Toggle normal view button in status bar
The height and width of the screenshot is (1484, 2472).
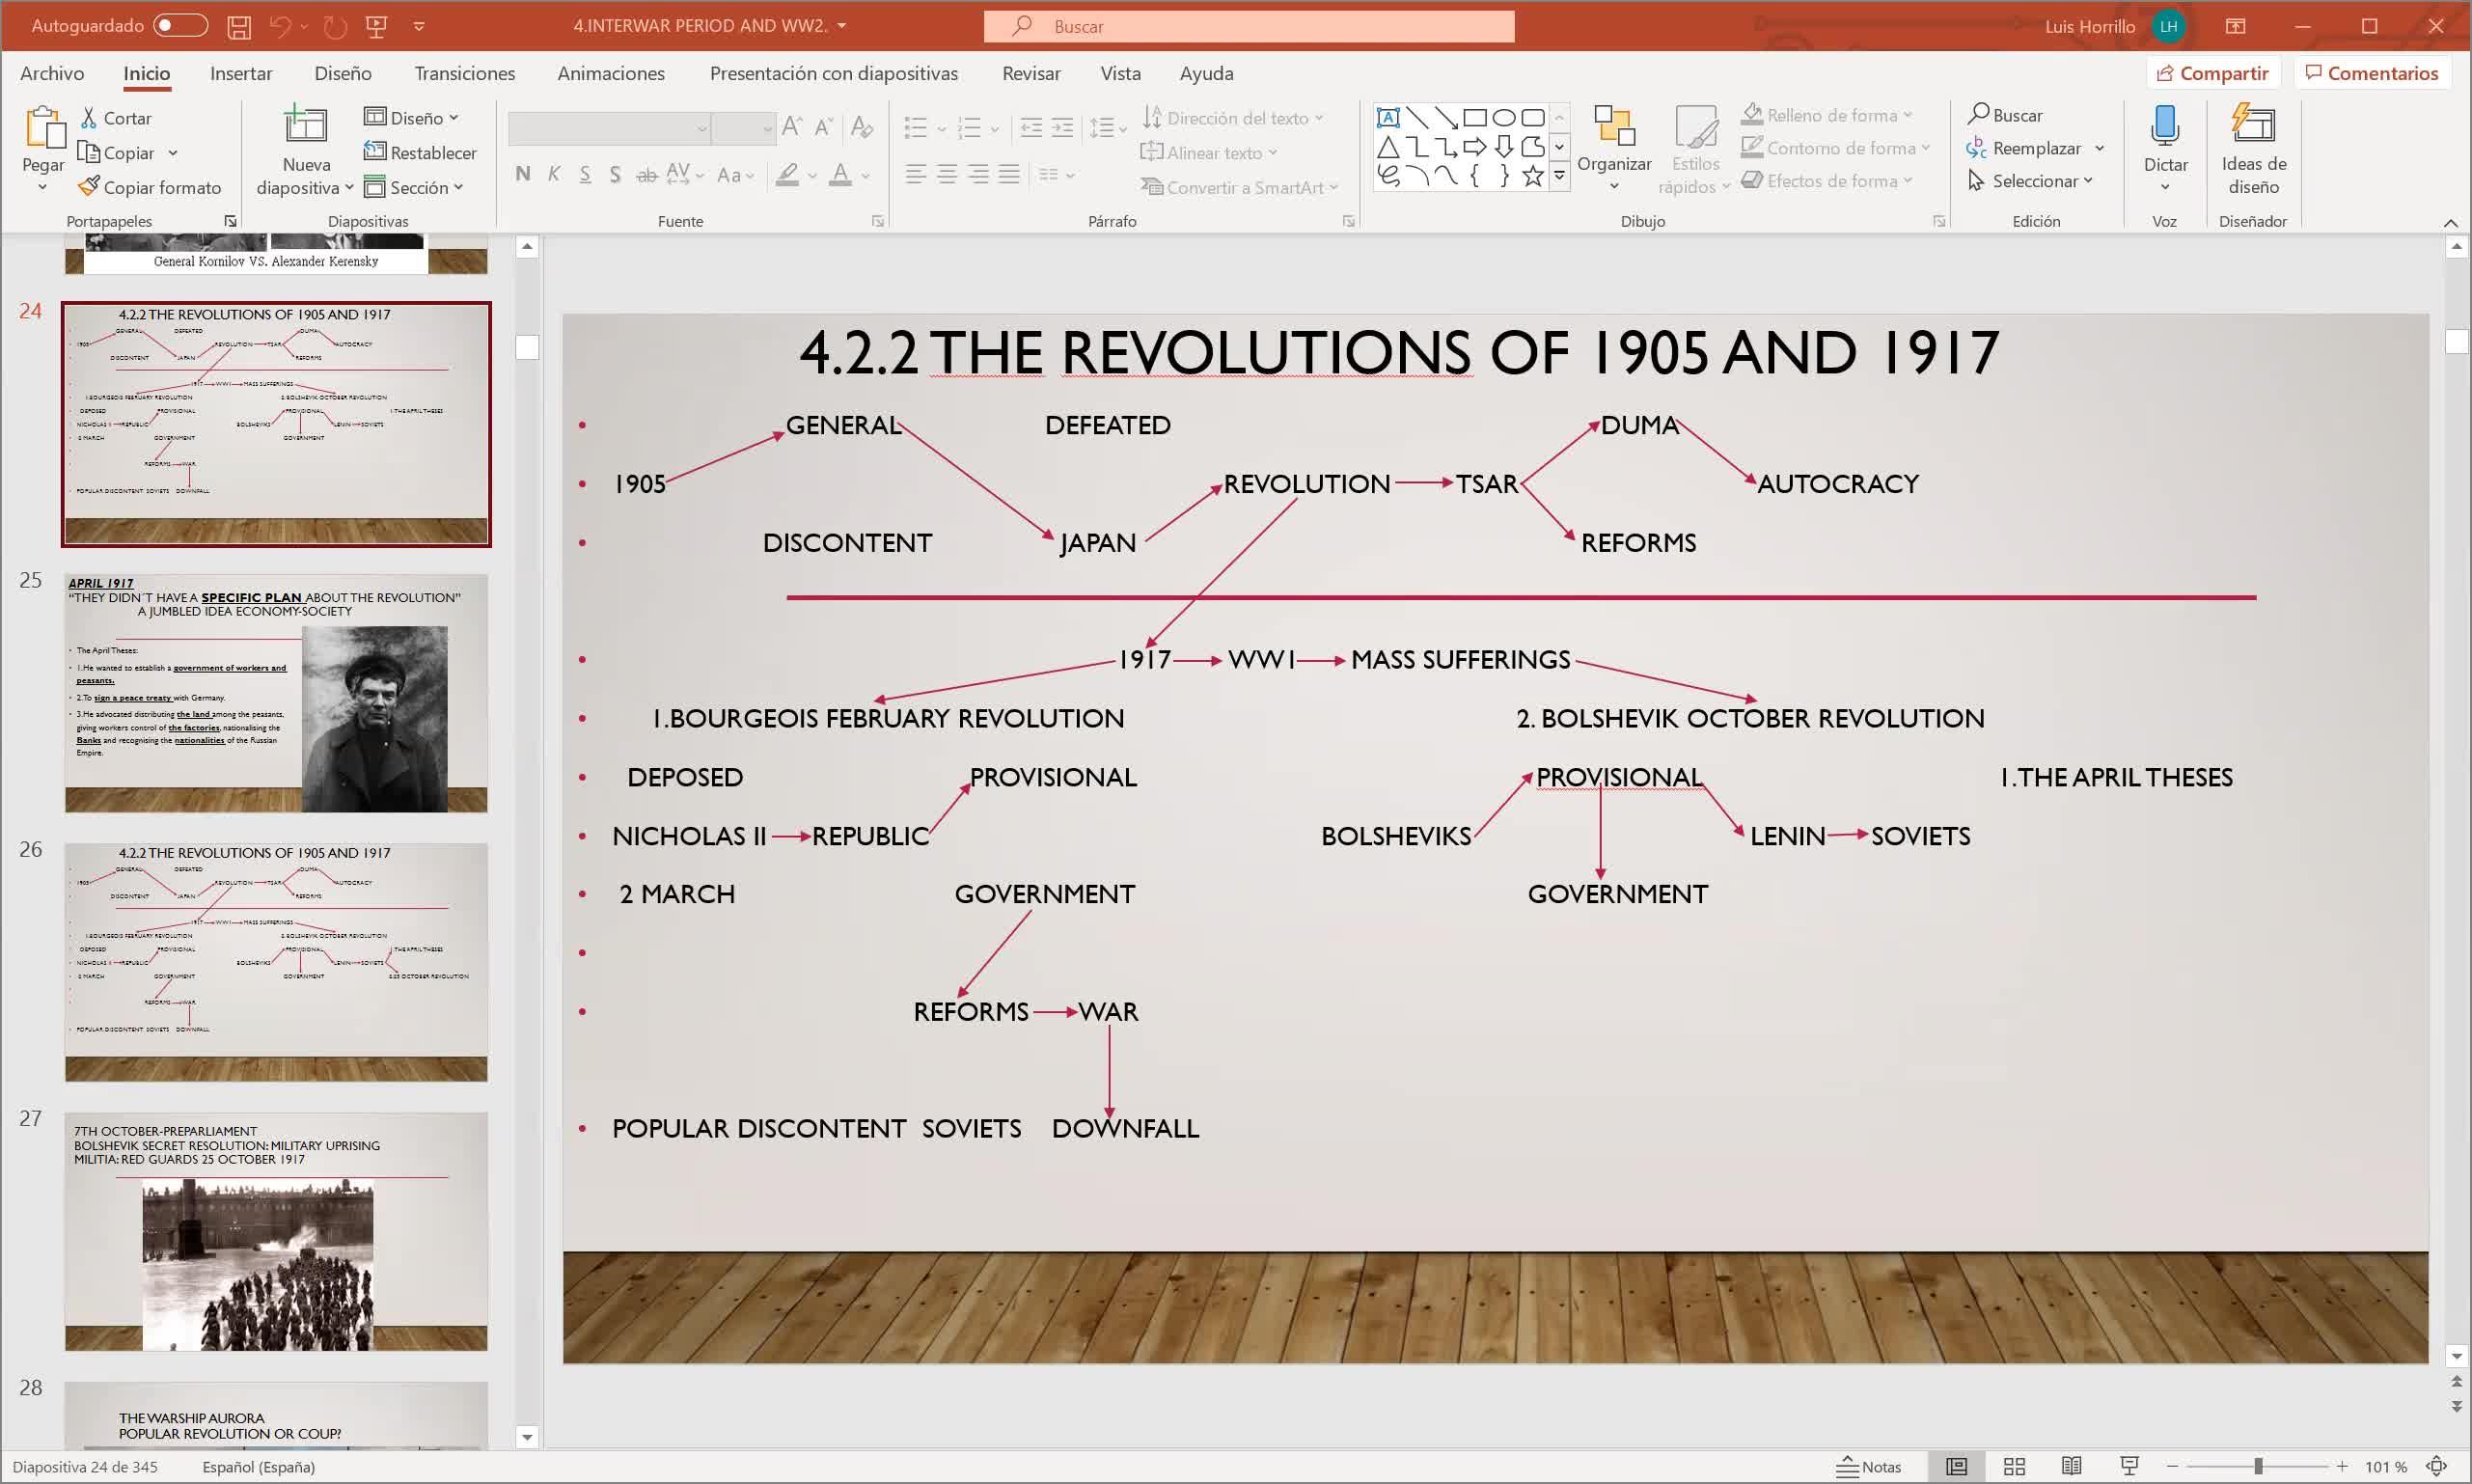(1956, 1466)
